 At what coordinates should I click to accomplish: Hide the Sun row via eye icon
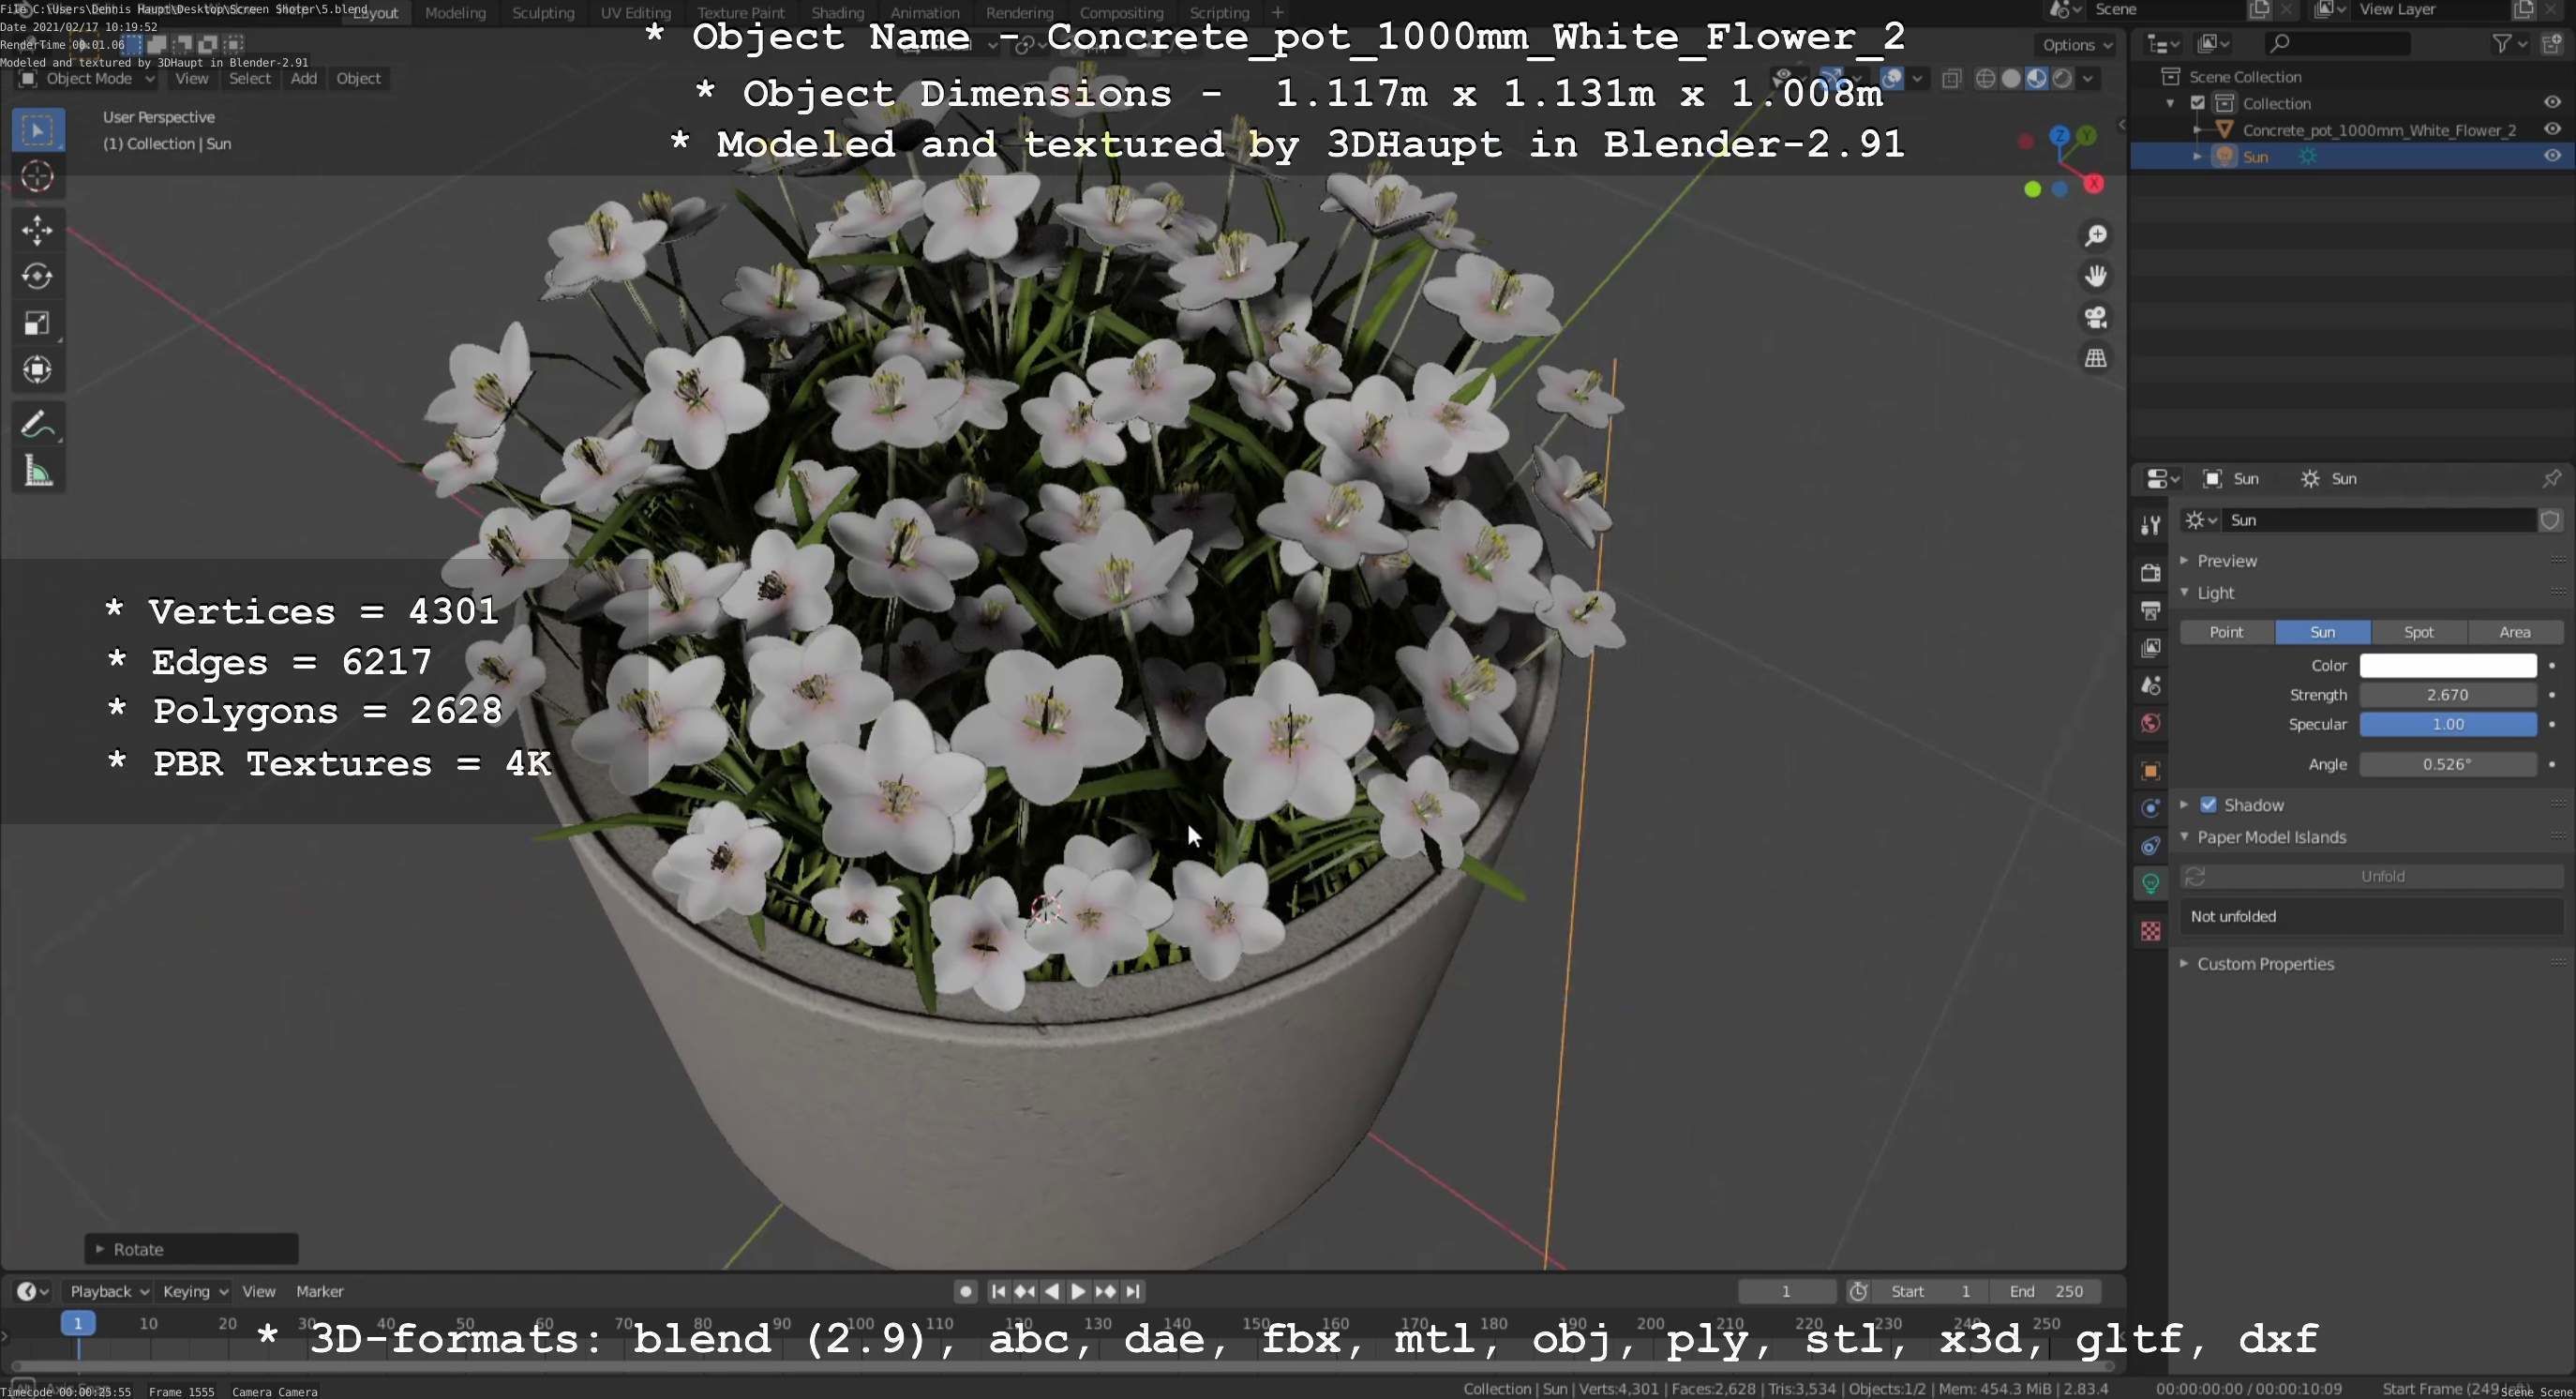[2552, 156]
